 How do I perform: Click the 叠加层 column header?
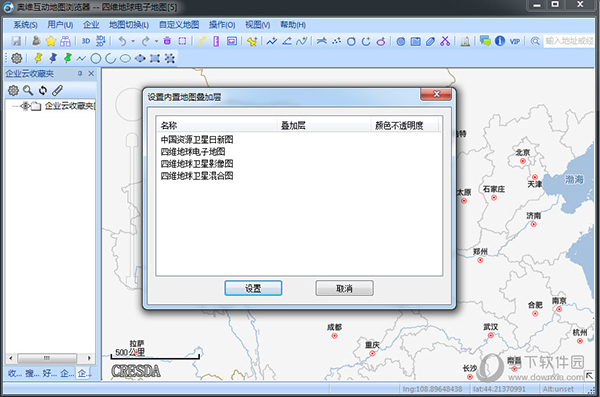[x=324, y=125]
